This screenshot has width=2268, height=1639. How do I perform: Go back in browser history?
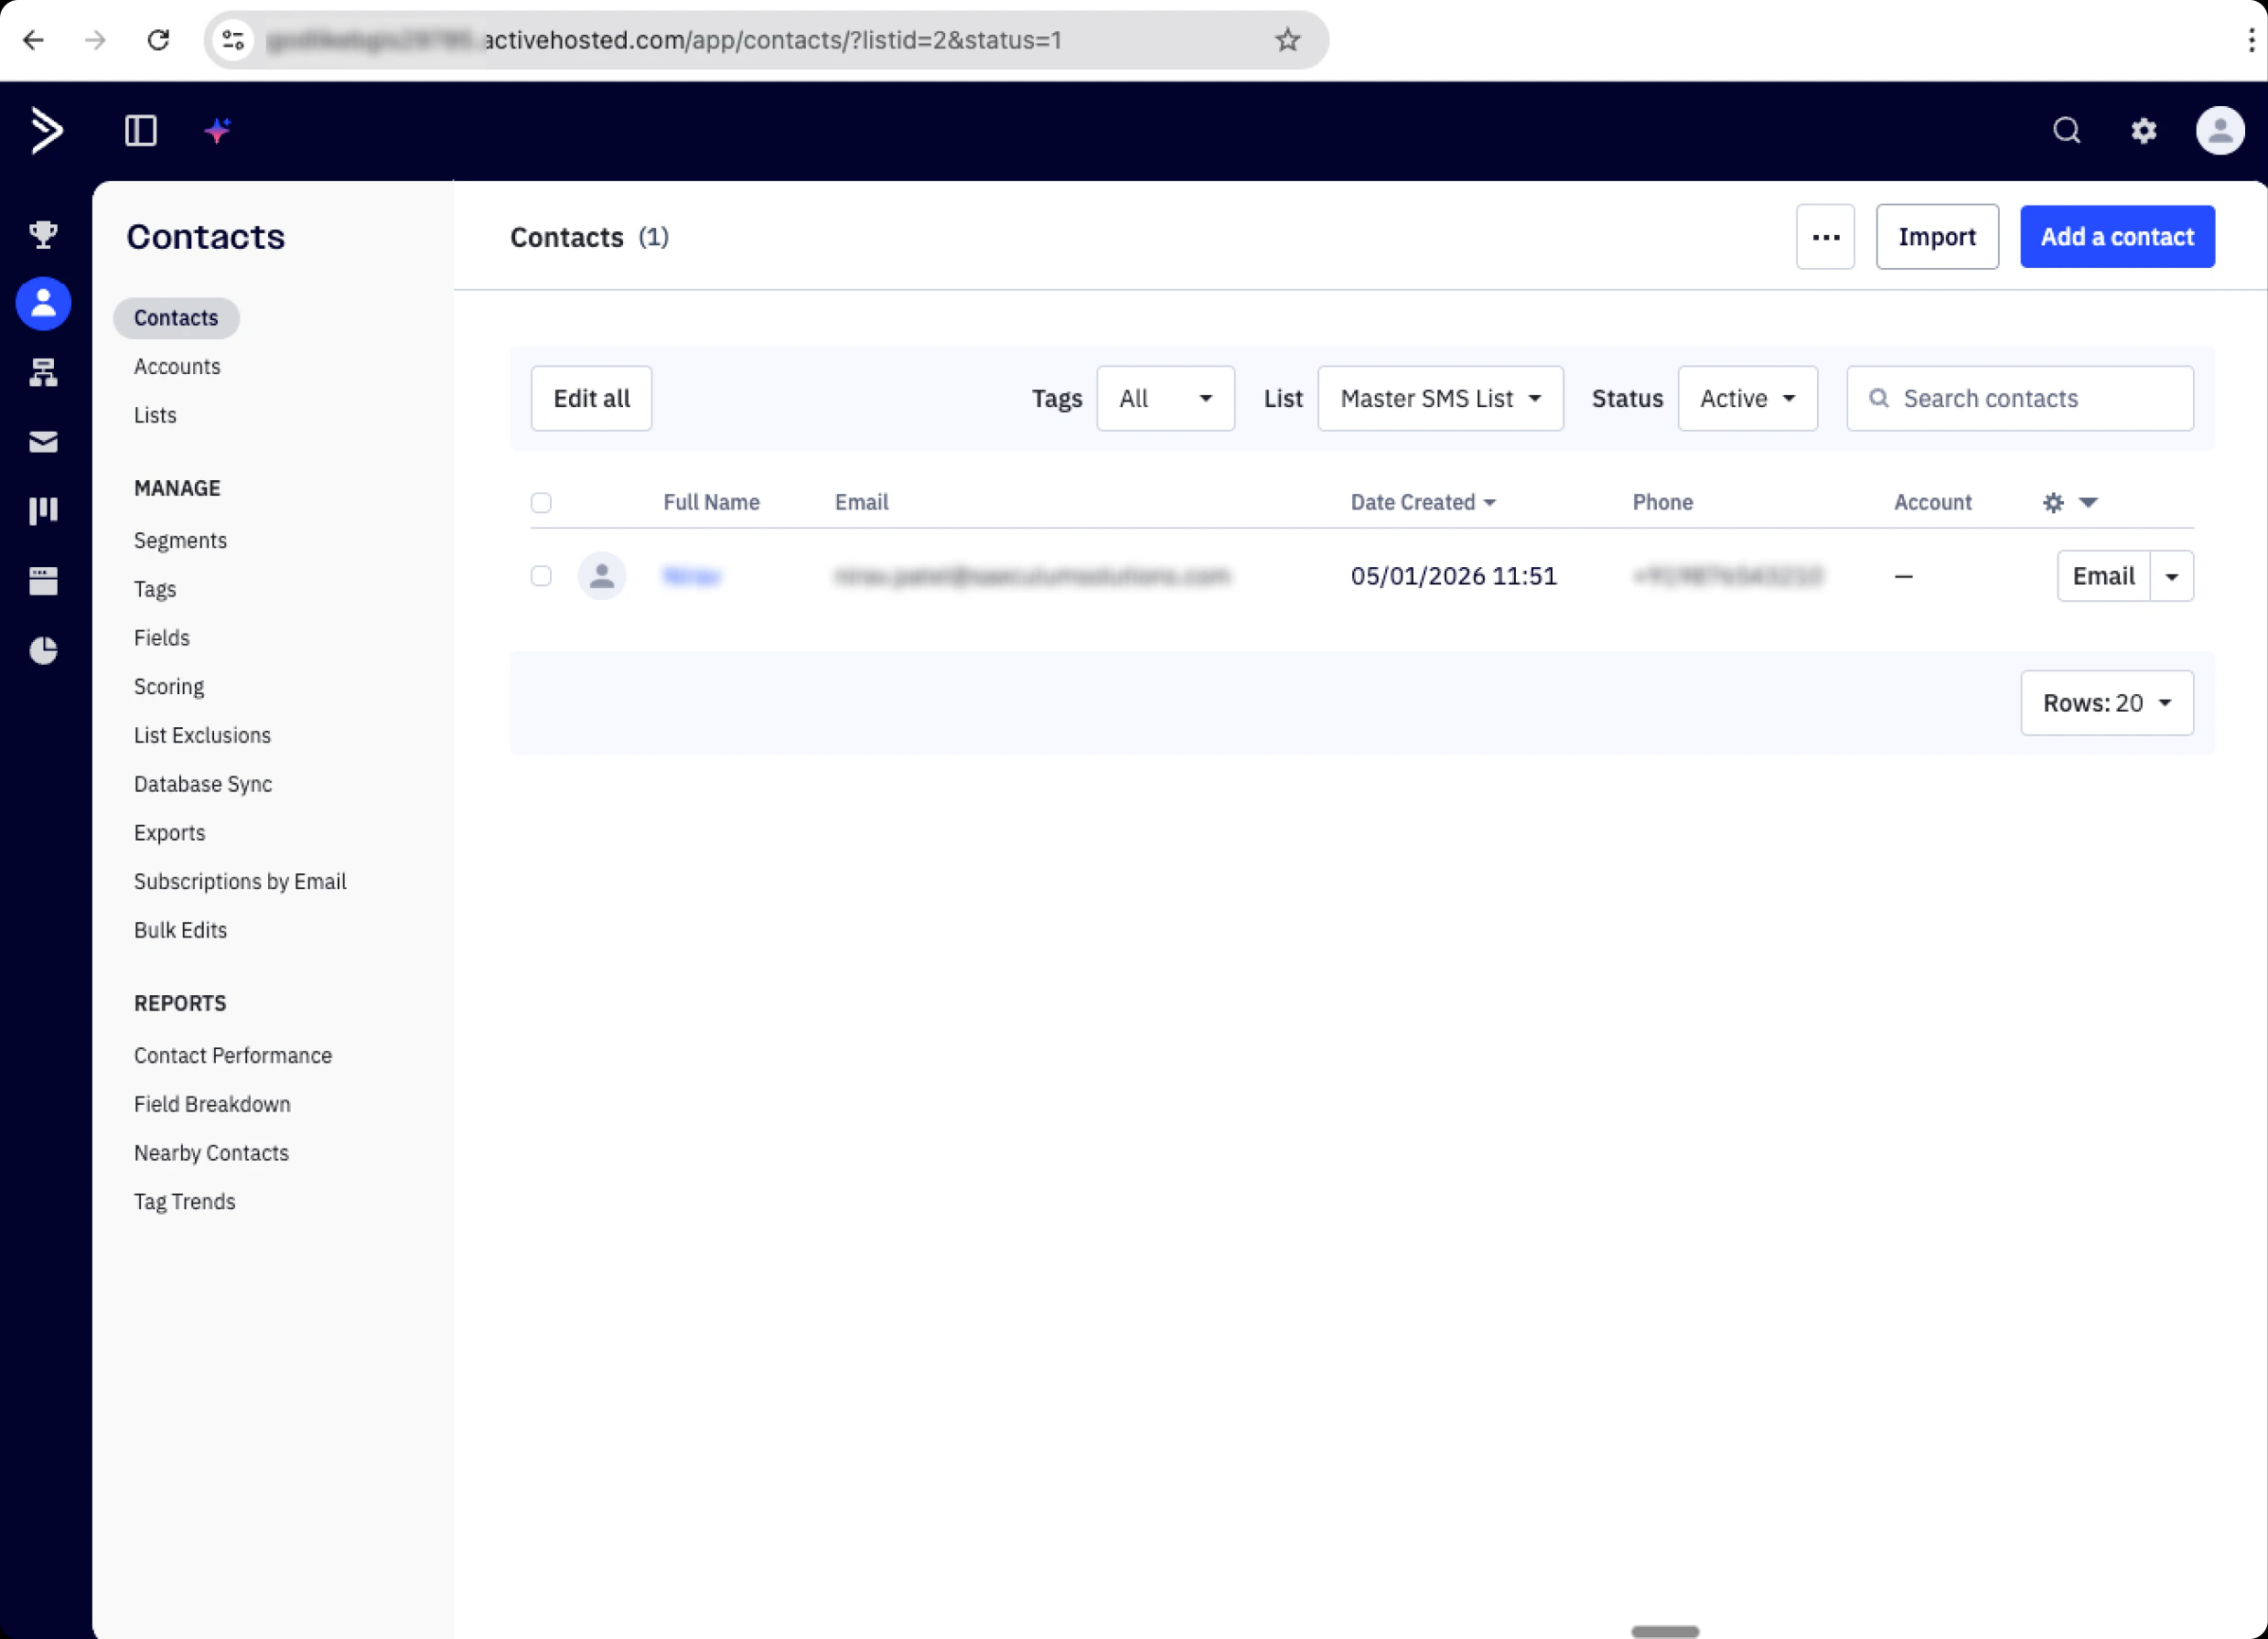tap(33, 40)
